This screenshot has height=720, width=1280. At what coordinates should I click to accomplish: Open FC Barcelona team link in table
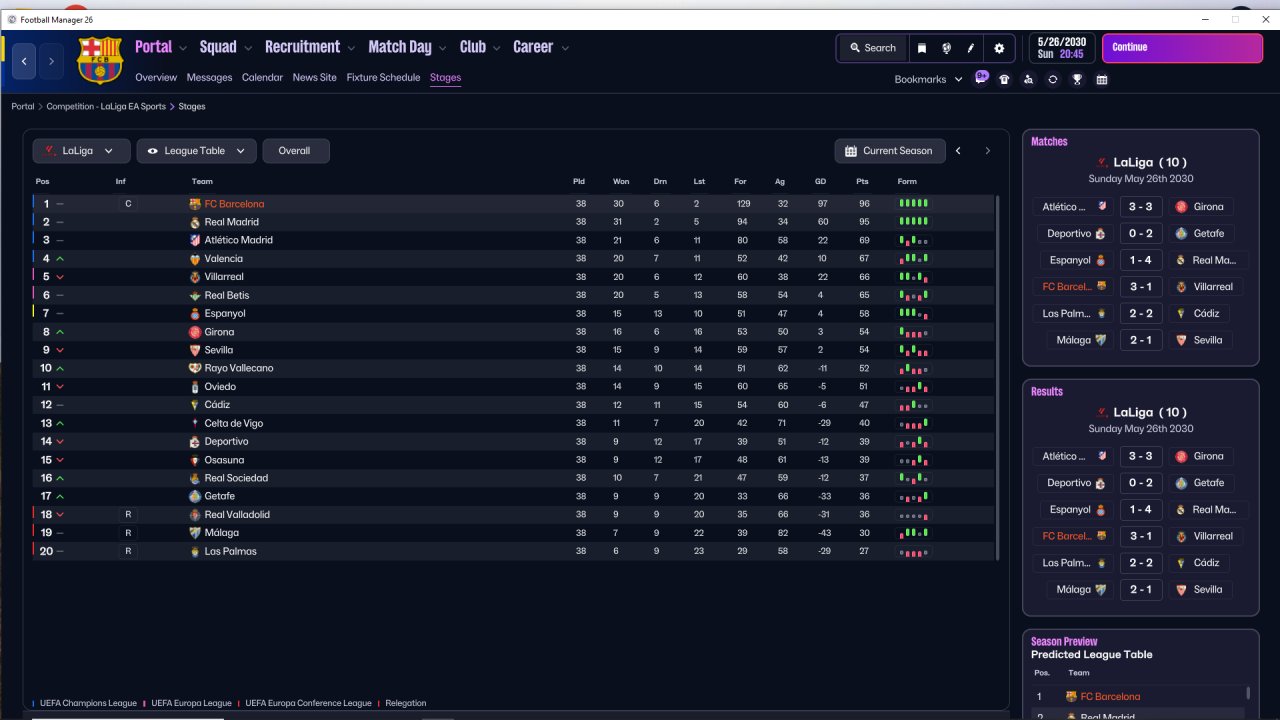[x=234, y=204]
